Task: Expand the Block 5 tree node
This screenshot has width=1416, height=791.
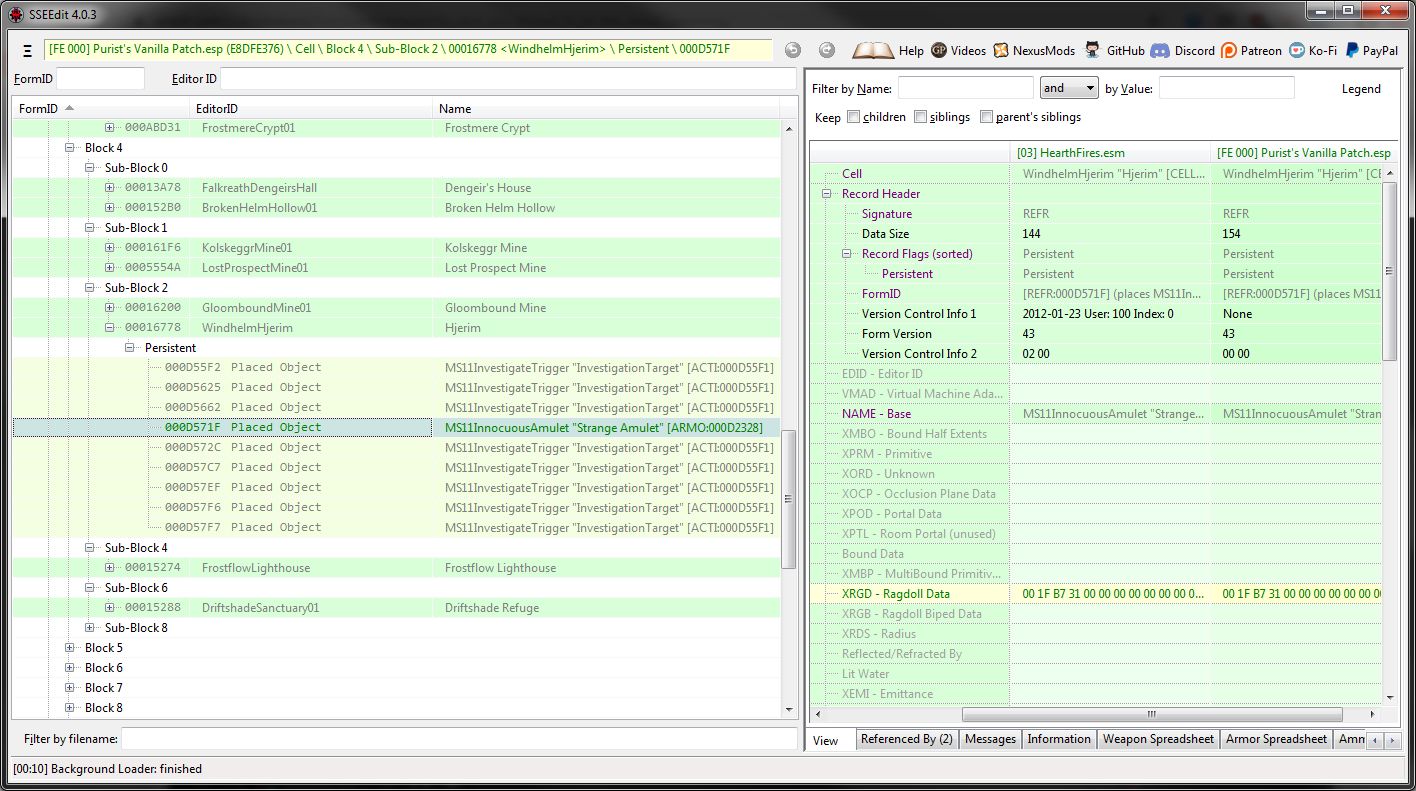Action: coord(70,648)
